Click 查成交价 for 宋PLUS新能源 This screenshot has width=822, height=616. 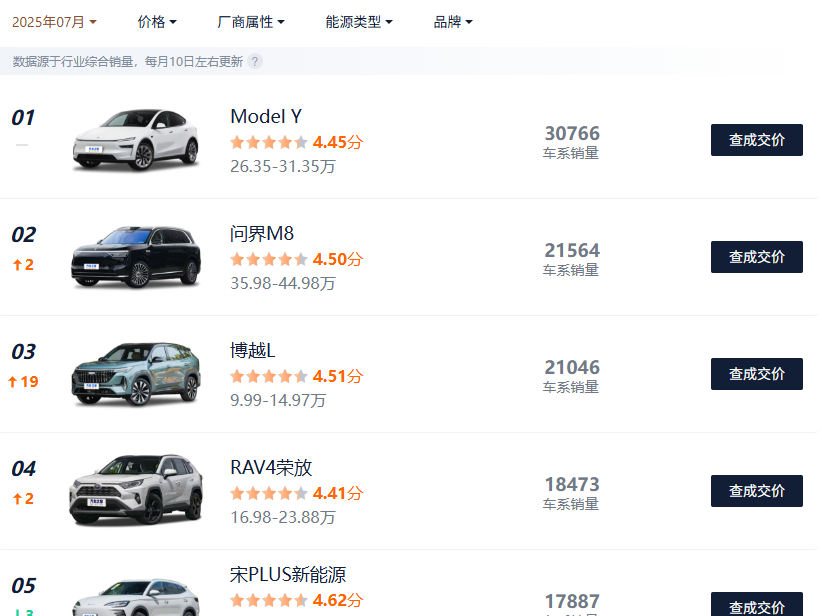(756, 604)
